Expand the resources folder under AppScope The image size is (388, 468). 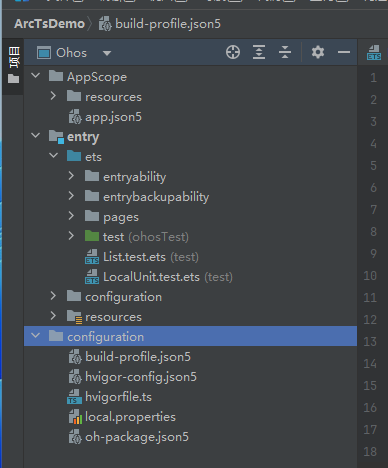pos(53,96)
